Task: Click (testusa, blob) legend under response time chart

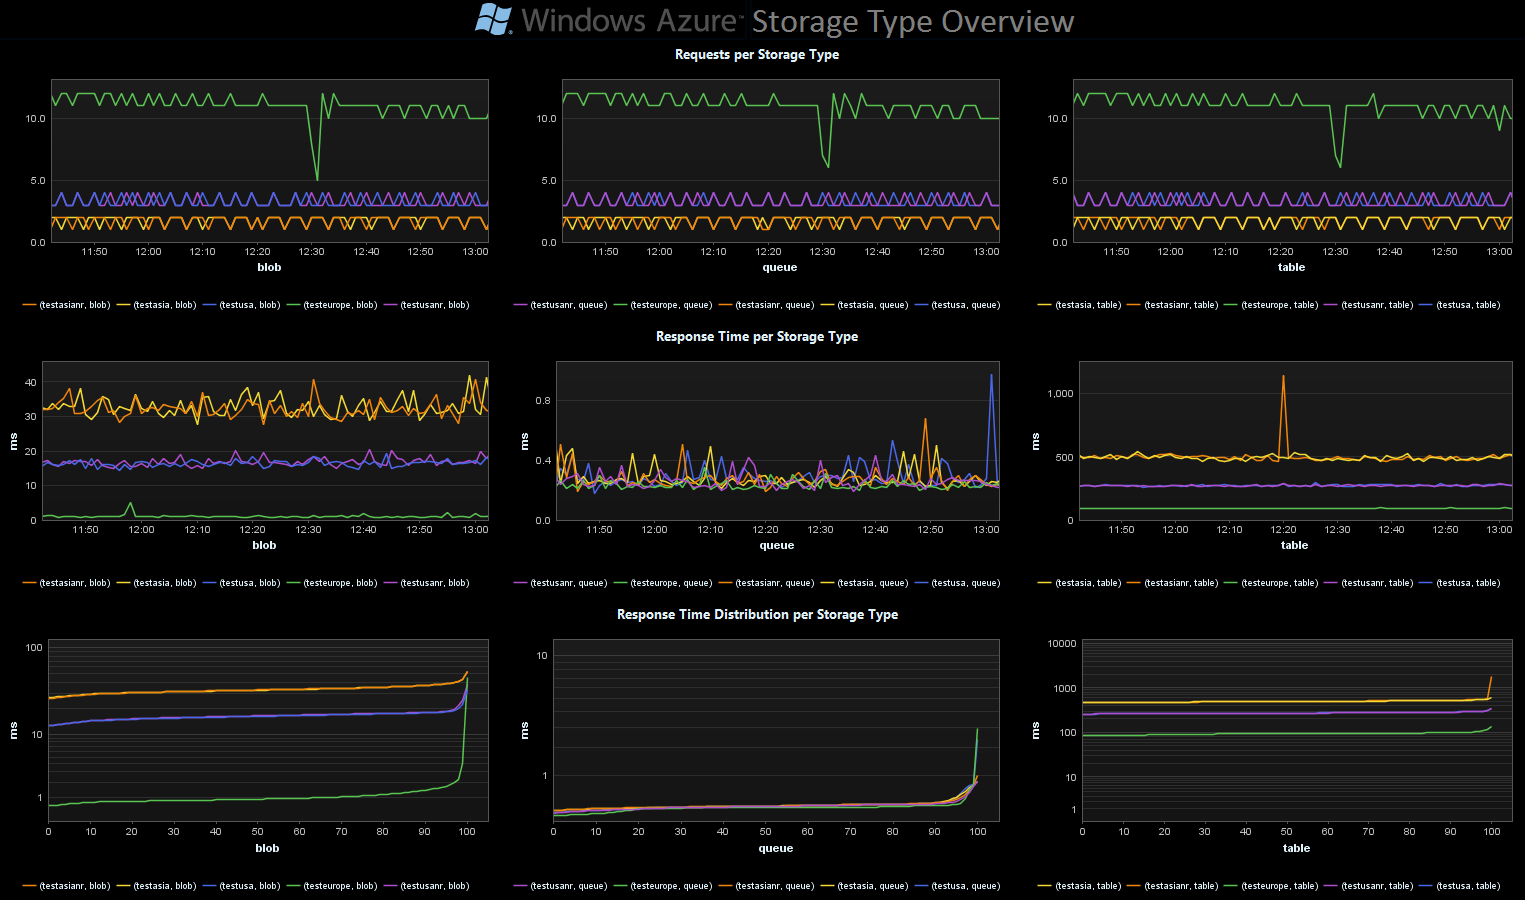Action: 242,583
